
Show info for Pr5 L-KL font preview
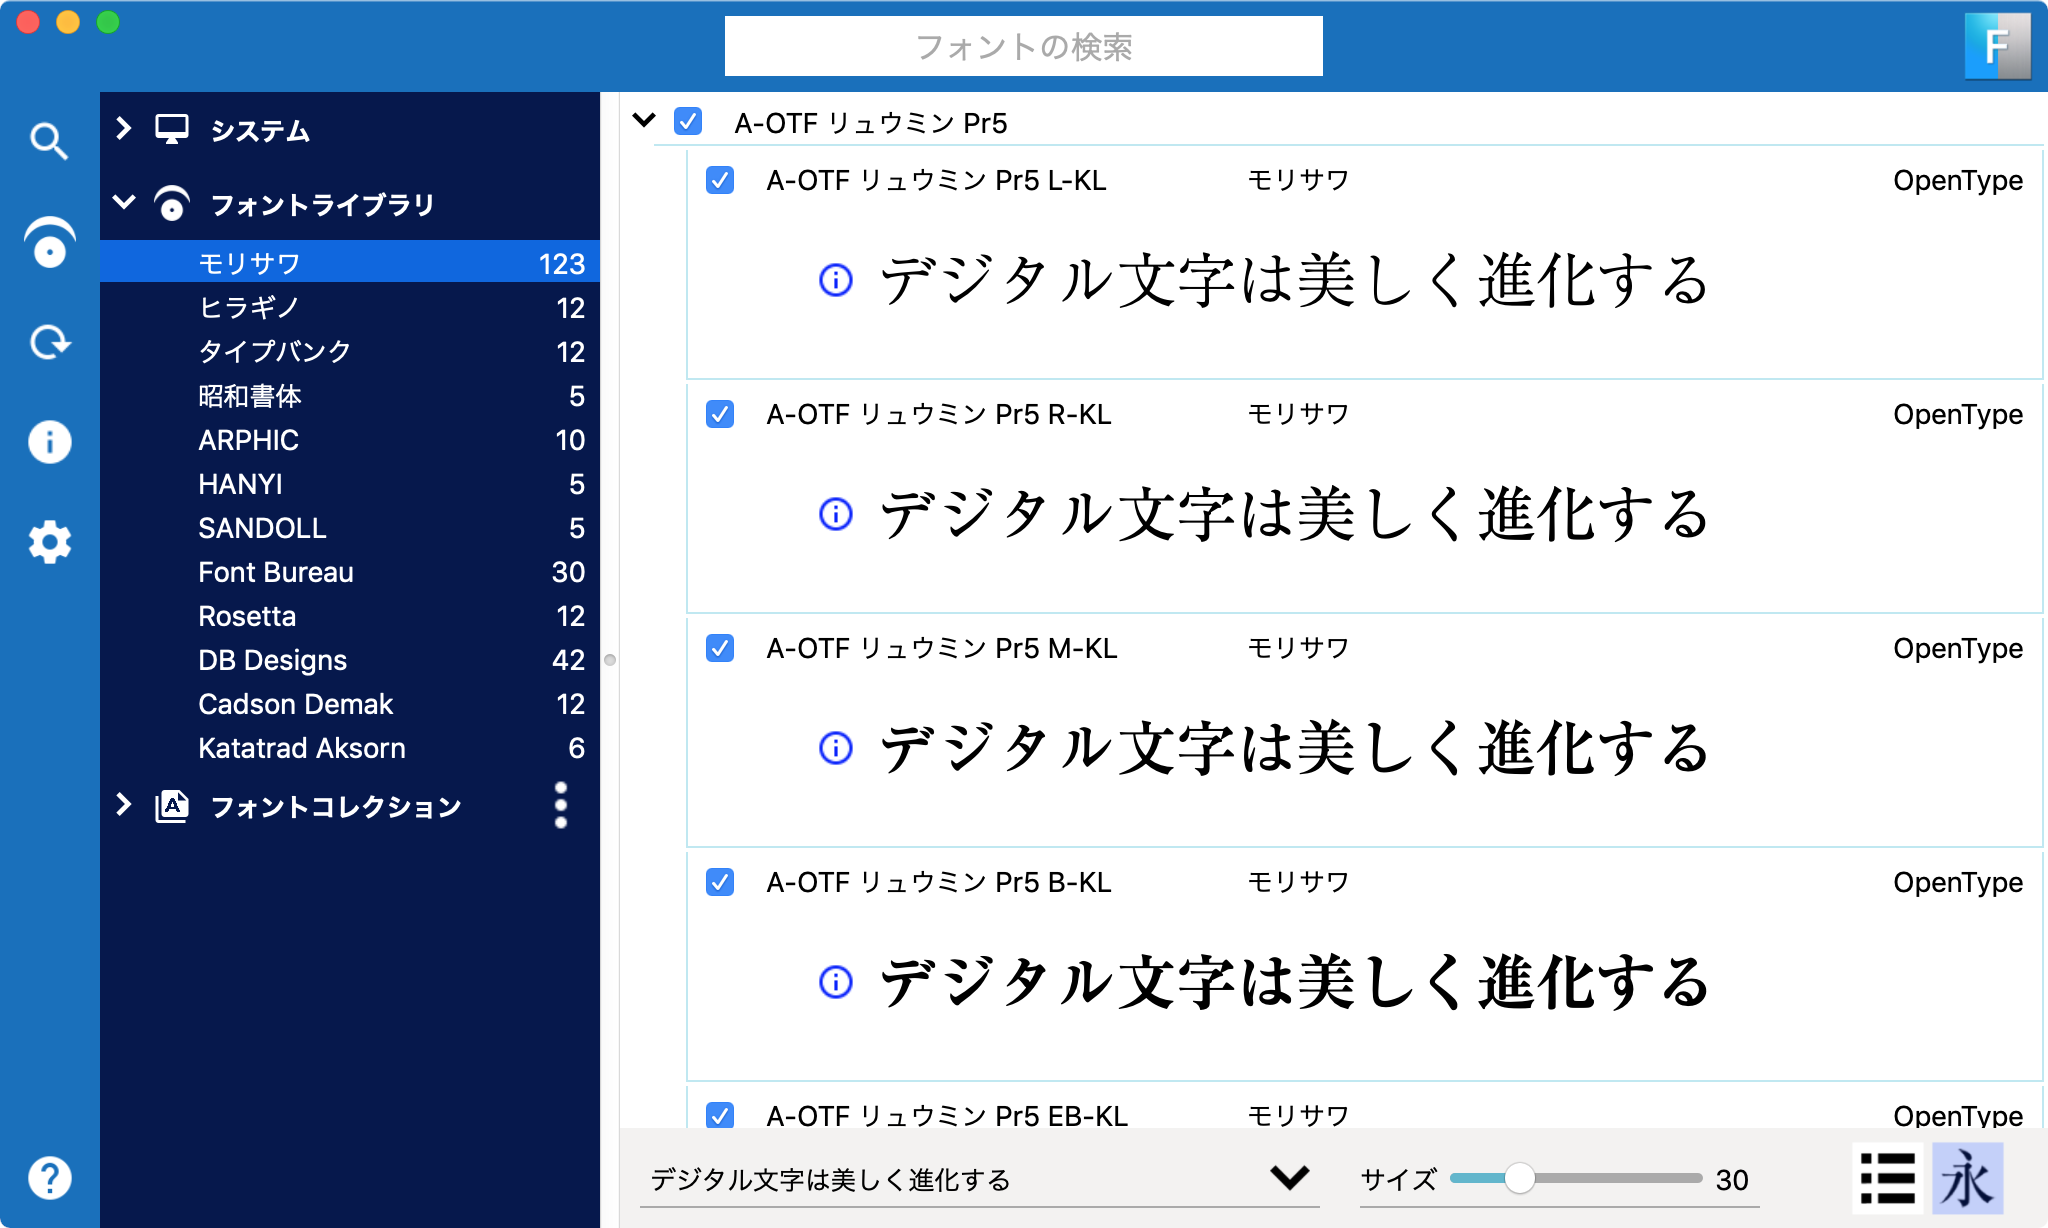click(836, 280)
